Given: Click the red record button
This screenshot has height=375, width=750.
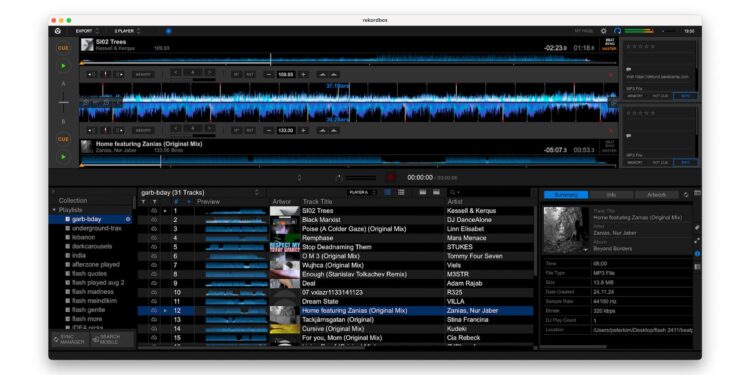Looking at the screenshot, I should (x=390, y=177).
